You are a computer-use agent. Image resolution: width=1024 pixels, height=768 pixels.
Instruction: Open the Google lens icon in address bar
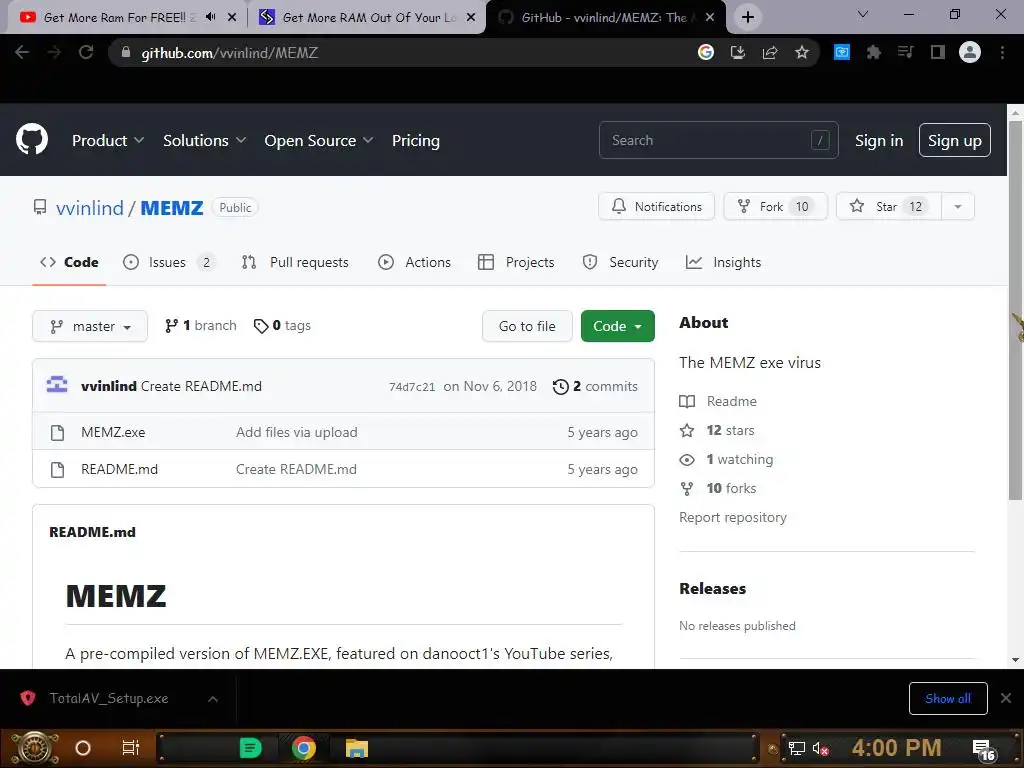pos(706,52)
